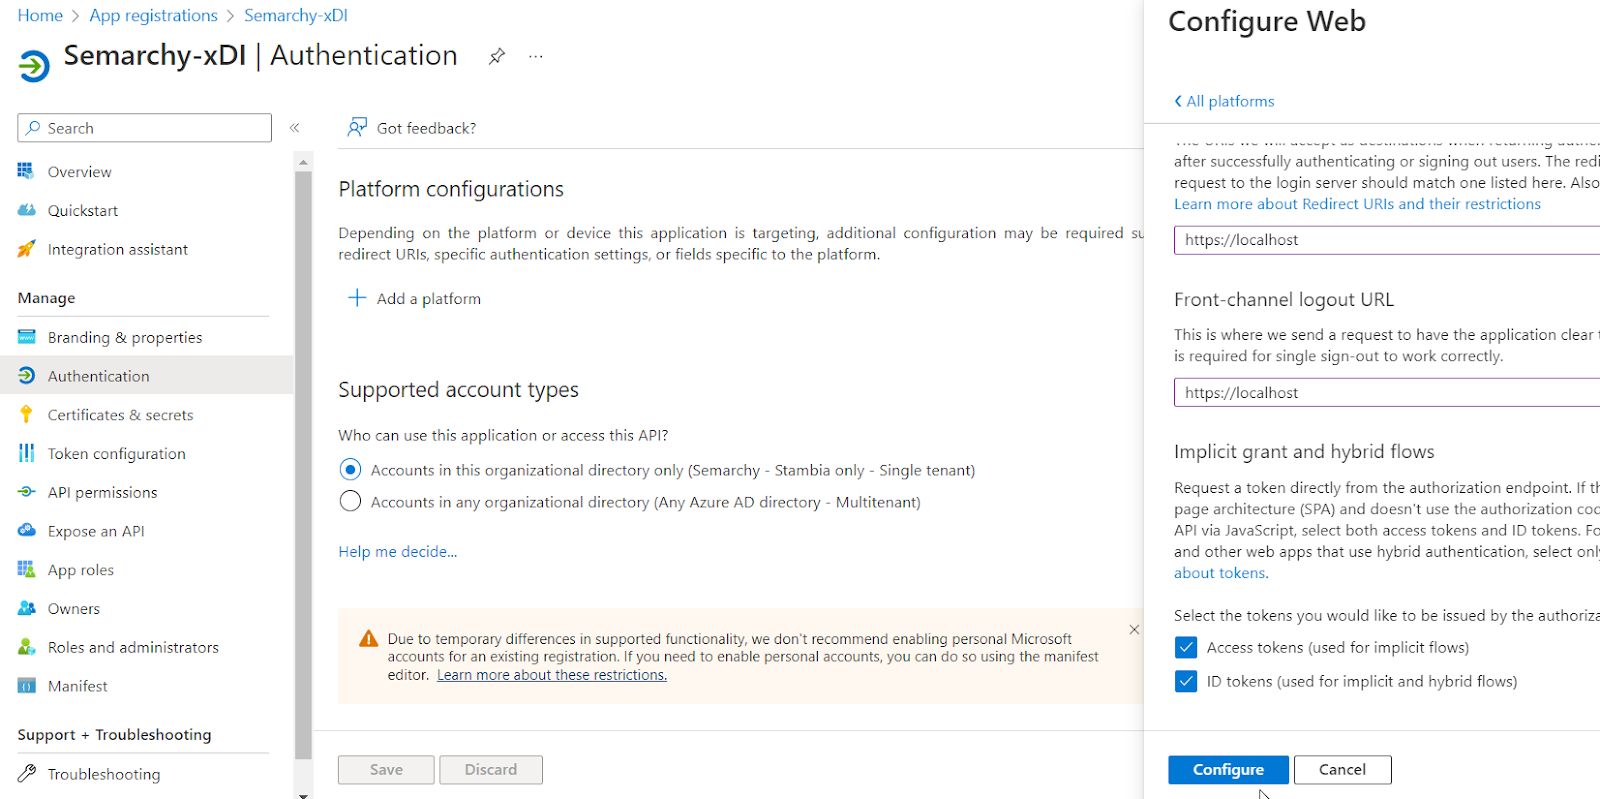Open the more options ellipsis in header
This screenshot has width=1600, height=799.
[x=536, y=56]
